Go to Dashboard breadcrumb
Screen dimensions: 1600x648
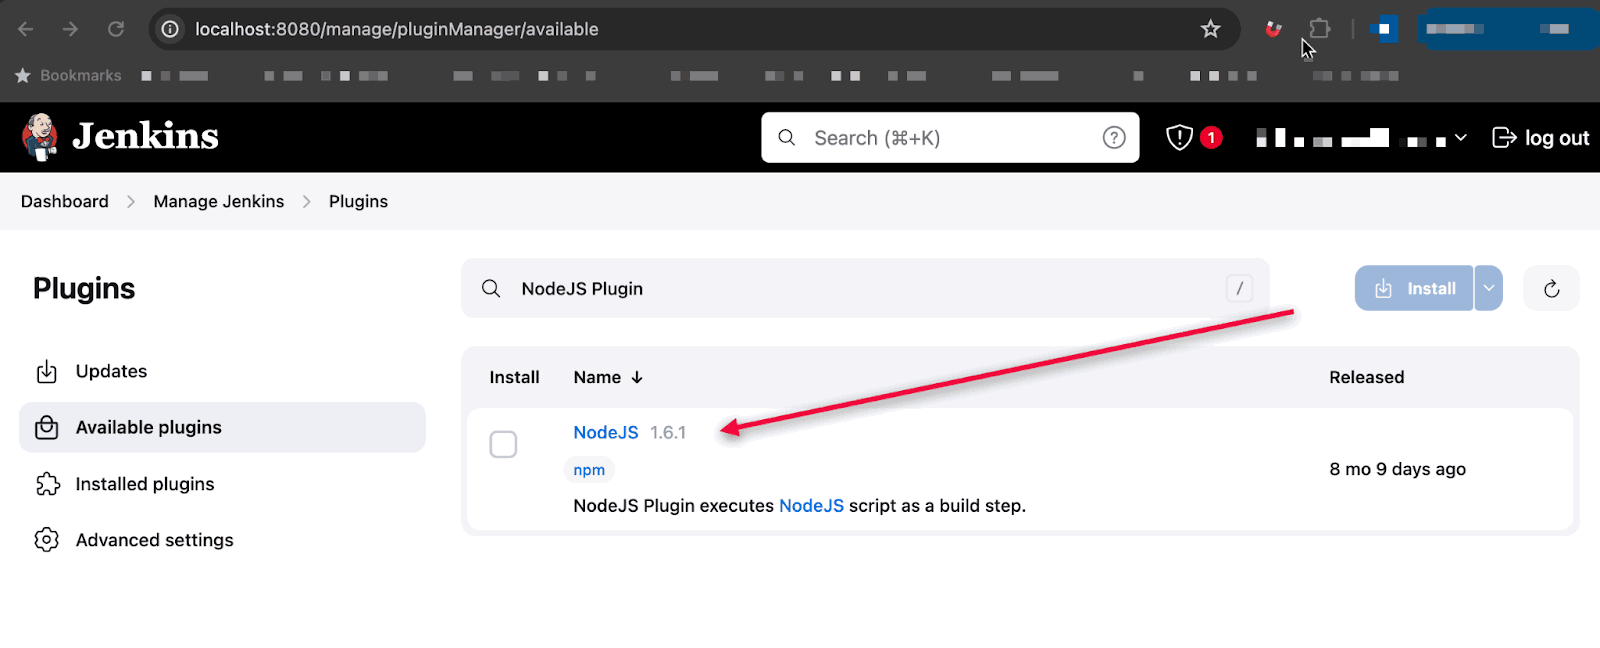(x=65, y=201)
